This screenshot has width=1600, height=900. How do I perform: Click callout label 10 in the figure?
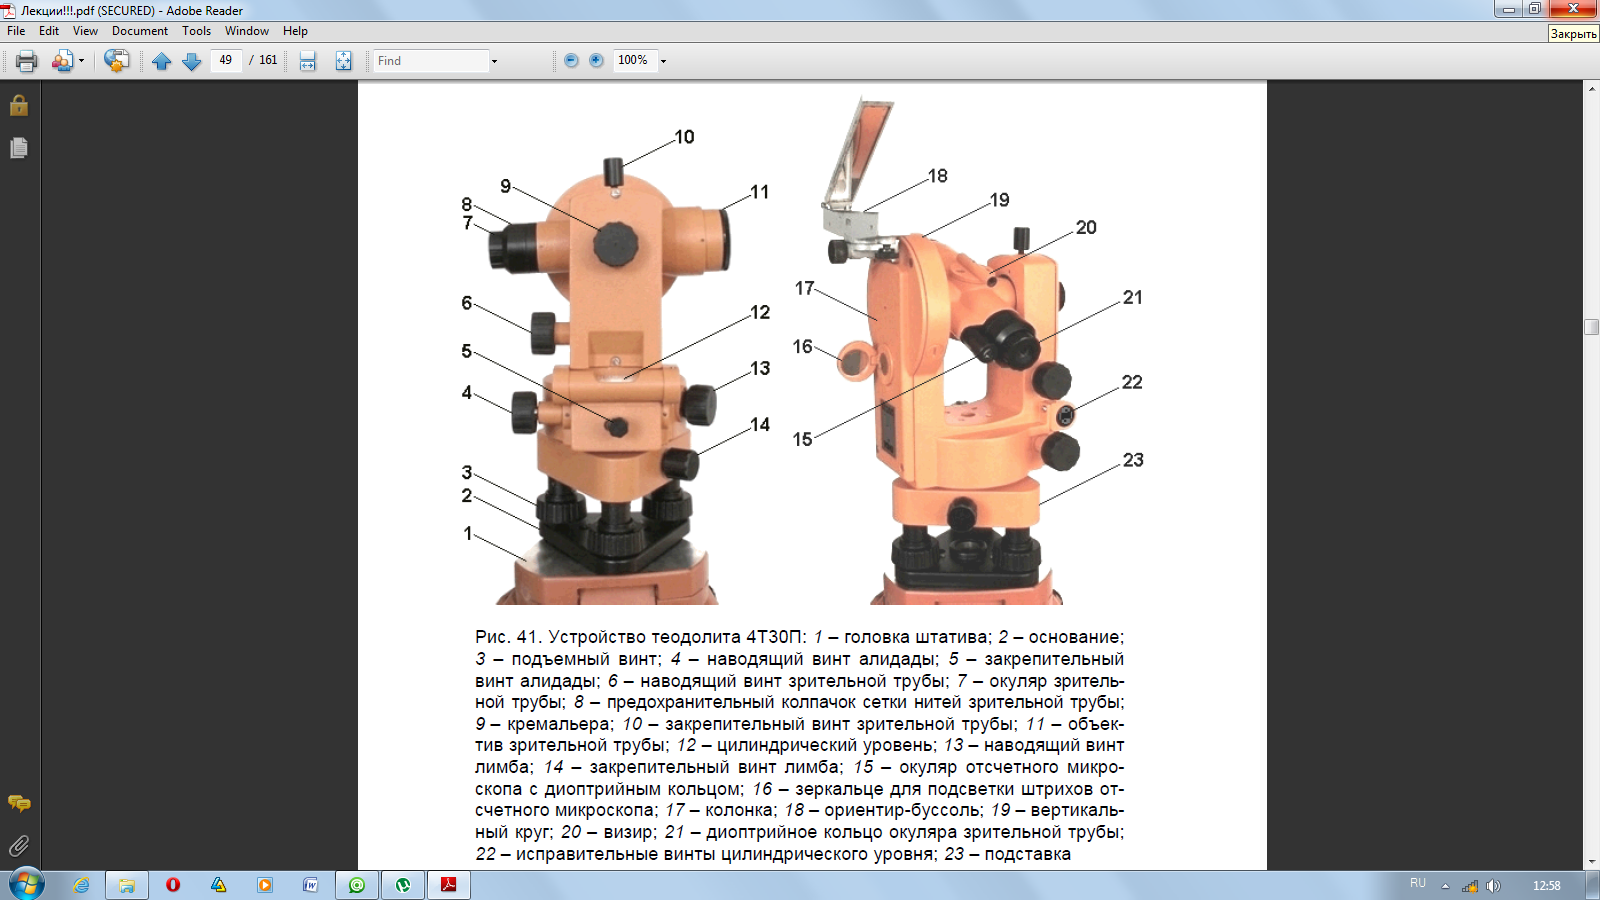click(x=684, y=137)
